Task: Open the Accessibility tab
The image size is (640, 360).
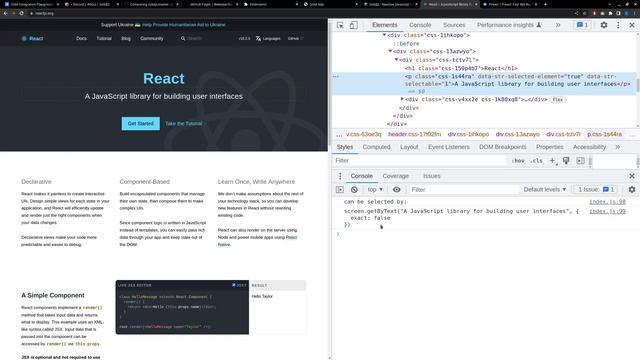Action: coord(589,147)
